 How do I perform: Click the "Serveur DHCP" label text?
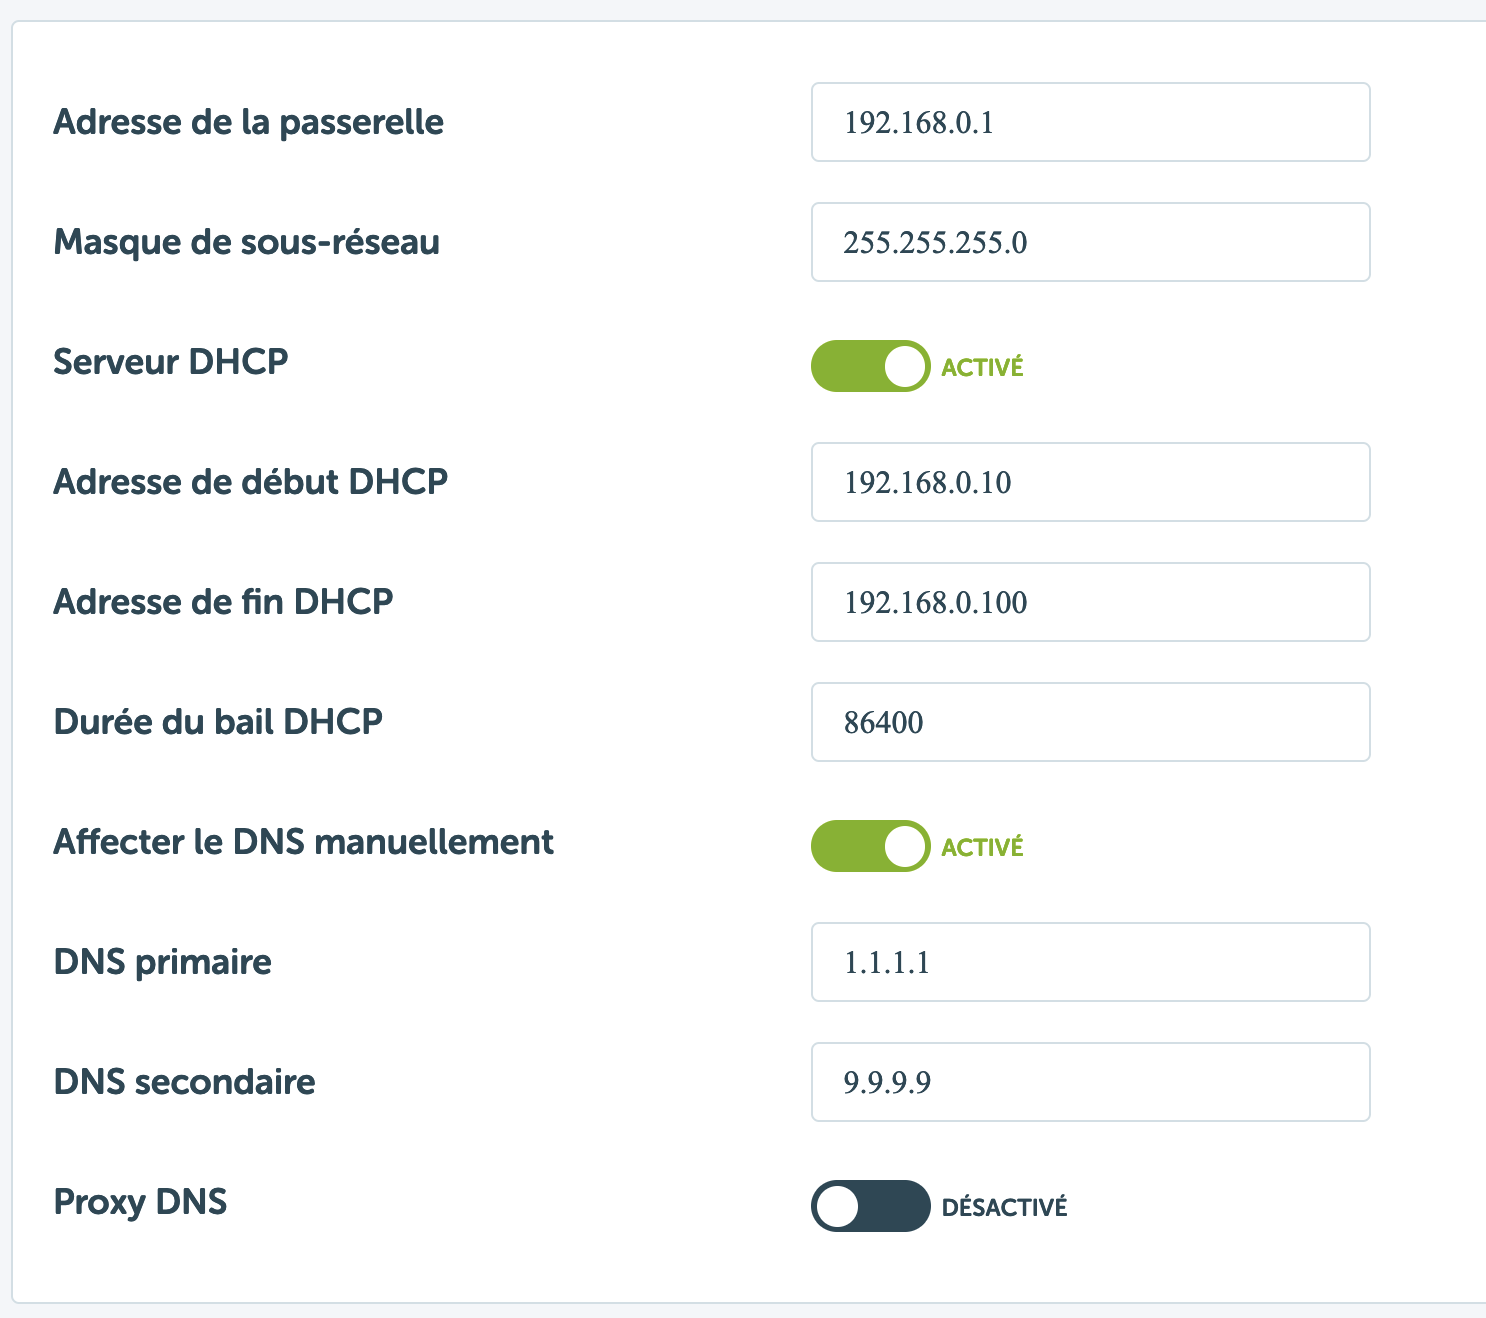point(170,361)
